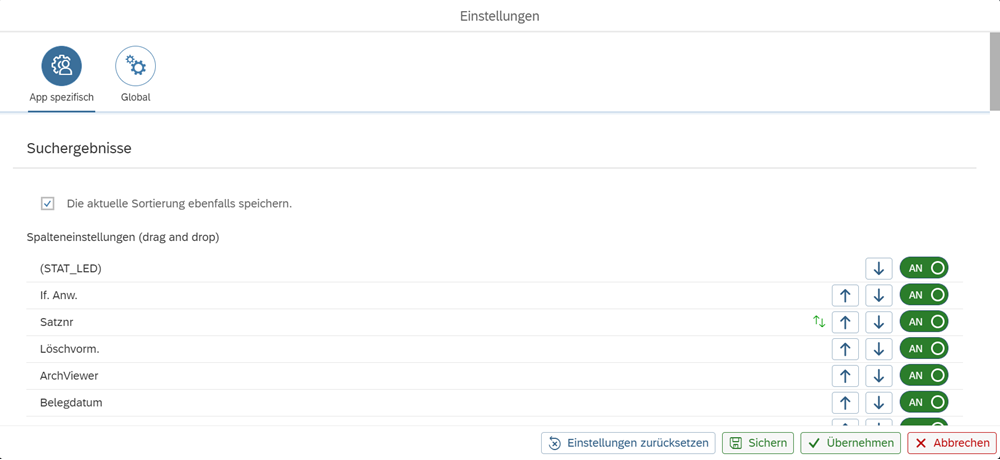This screenshot has width=1000, height=460.
Task: Select the lf. Anw. column label
Action: pos(59,295)
